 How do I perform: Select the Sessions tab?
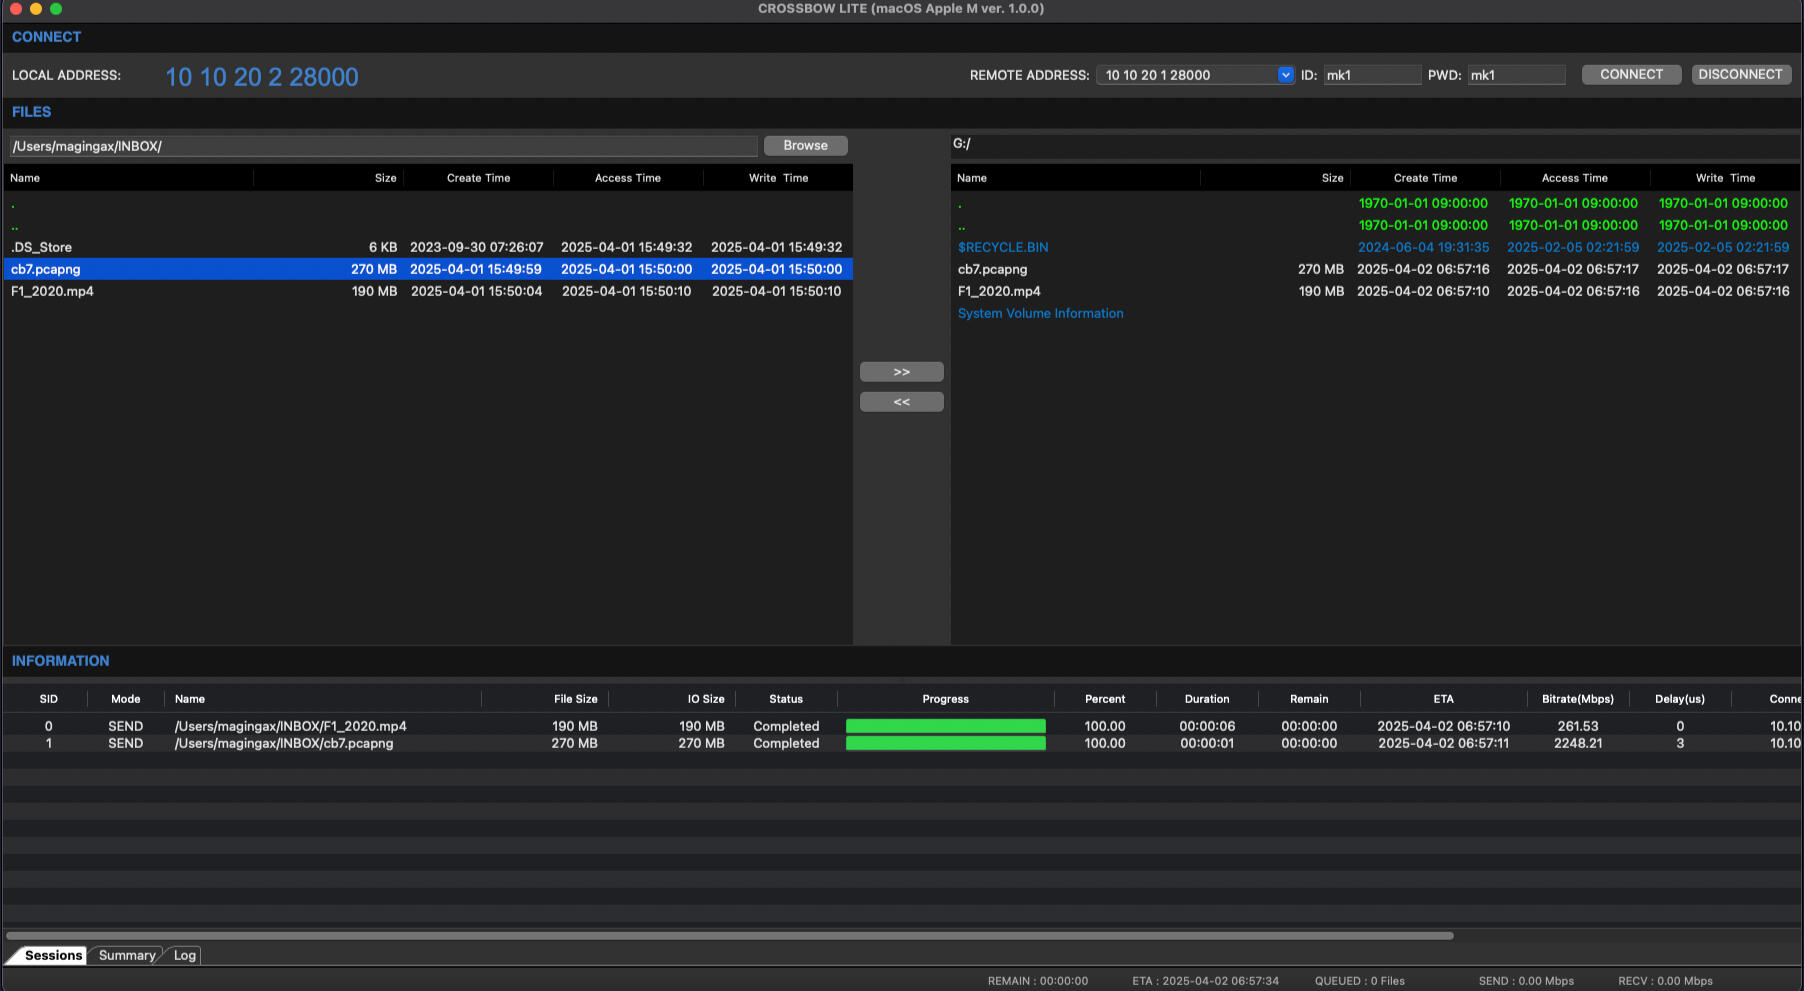click(53, 955)
